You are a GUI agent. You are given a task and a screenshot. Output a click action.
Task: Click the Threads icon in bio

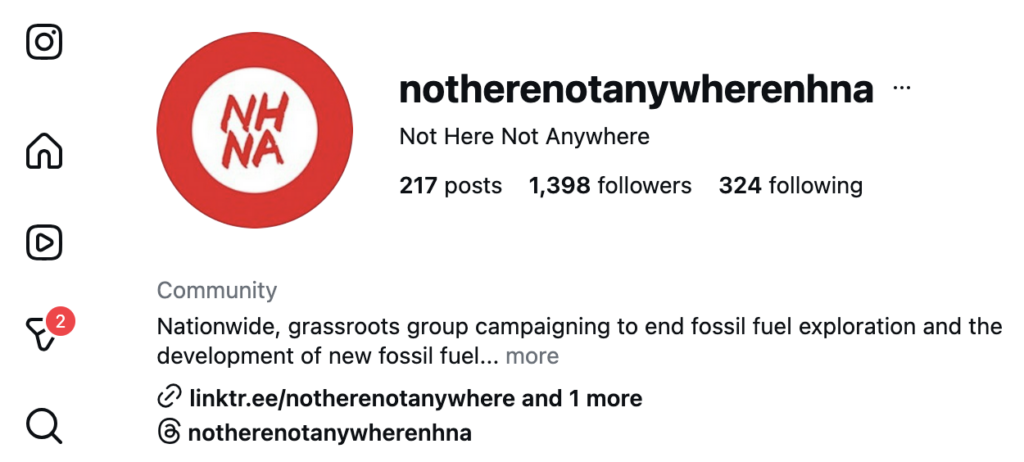tap(169, 433)
